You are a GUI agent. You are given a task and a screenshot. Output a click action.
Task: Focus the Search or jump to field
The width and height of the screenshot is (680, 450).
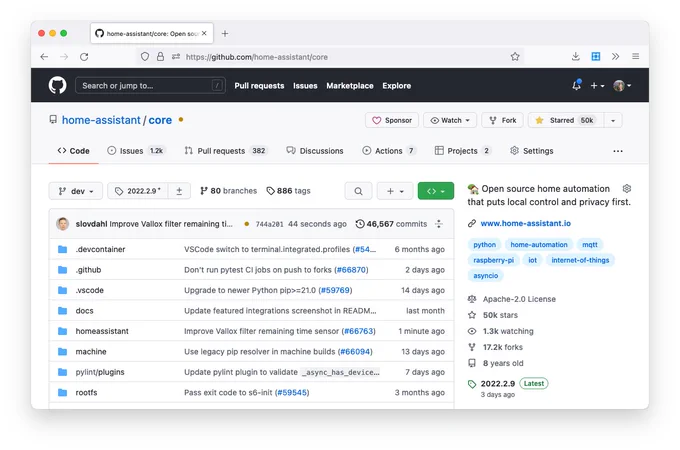coord(150,85)
